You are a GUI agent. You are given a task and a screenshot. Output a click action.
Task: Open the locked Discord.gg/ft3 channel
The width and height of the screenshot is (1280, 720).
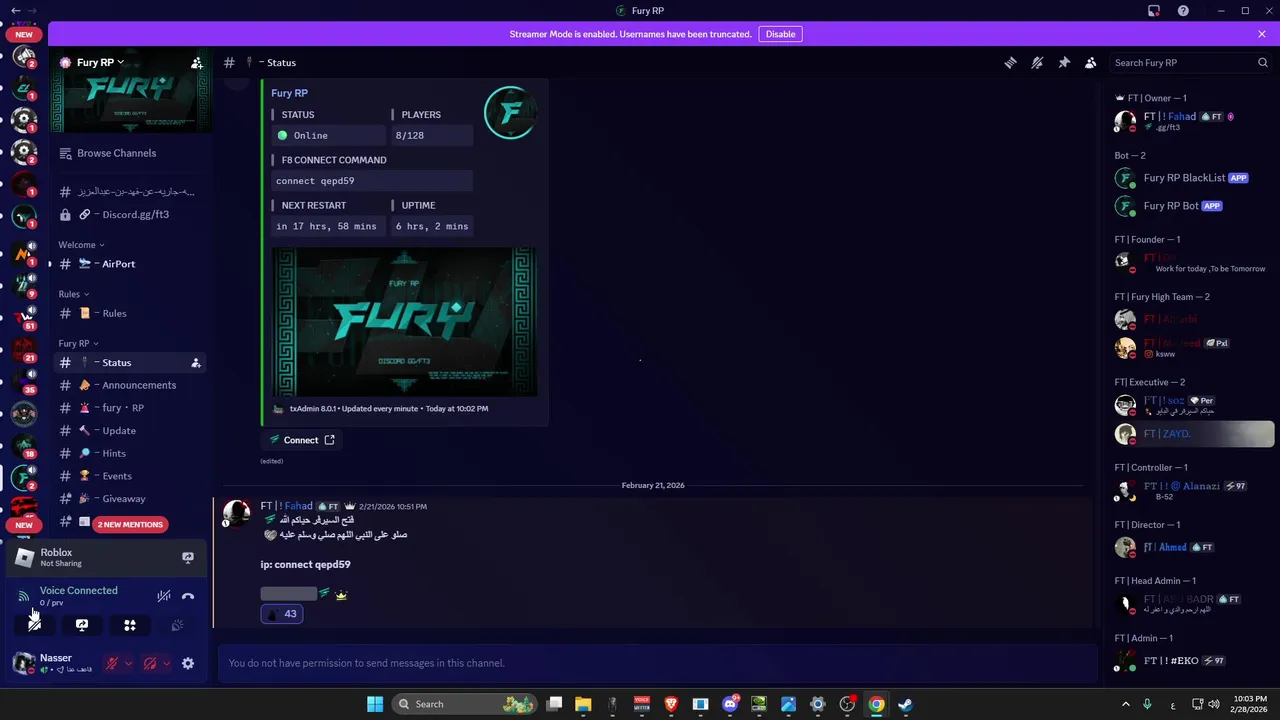click(x=130, y=214)
